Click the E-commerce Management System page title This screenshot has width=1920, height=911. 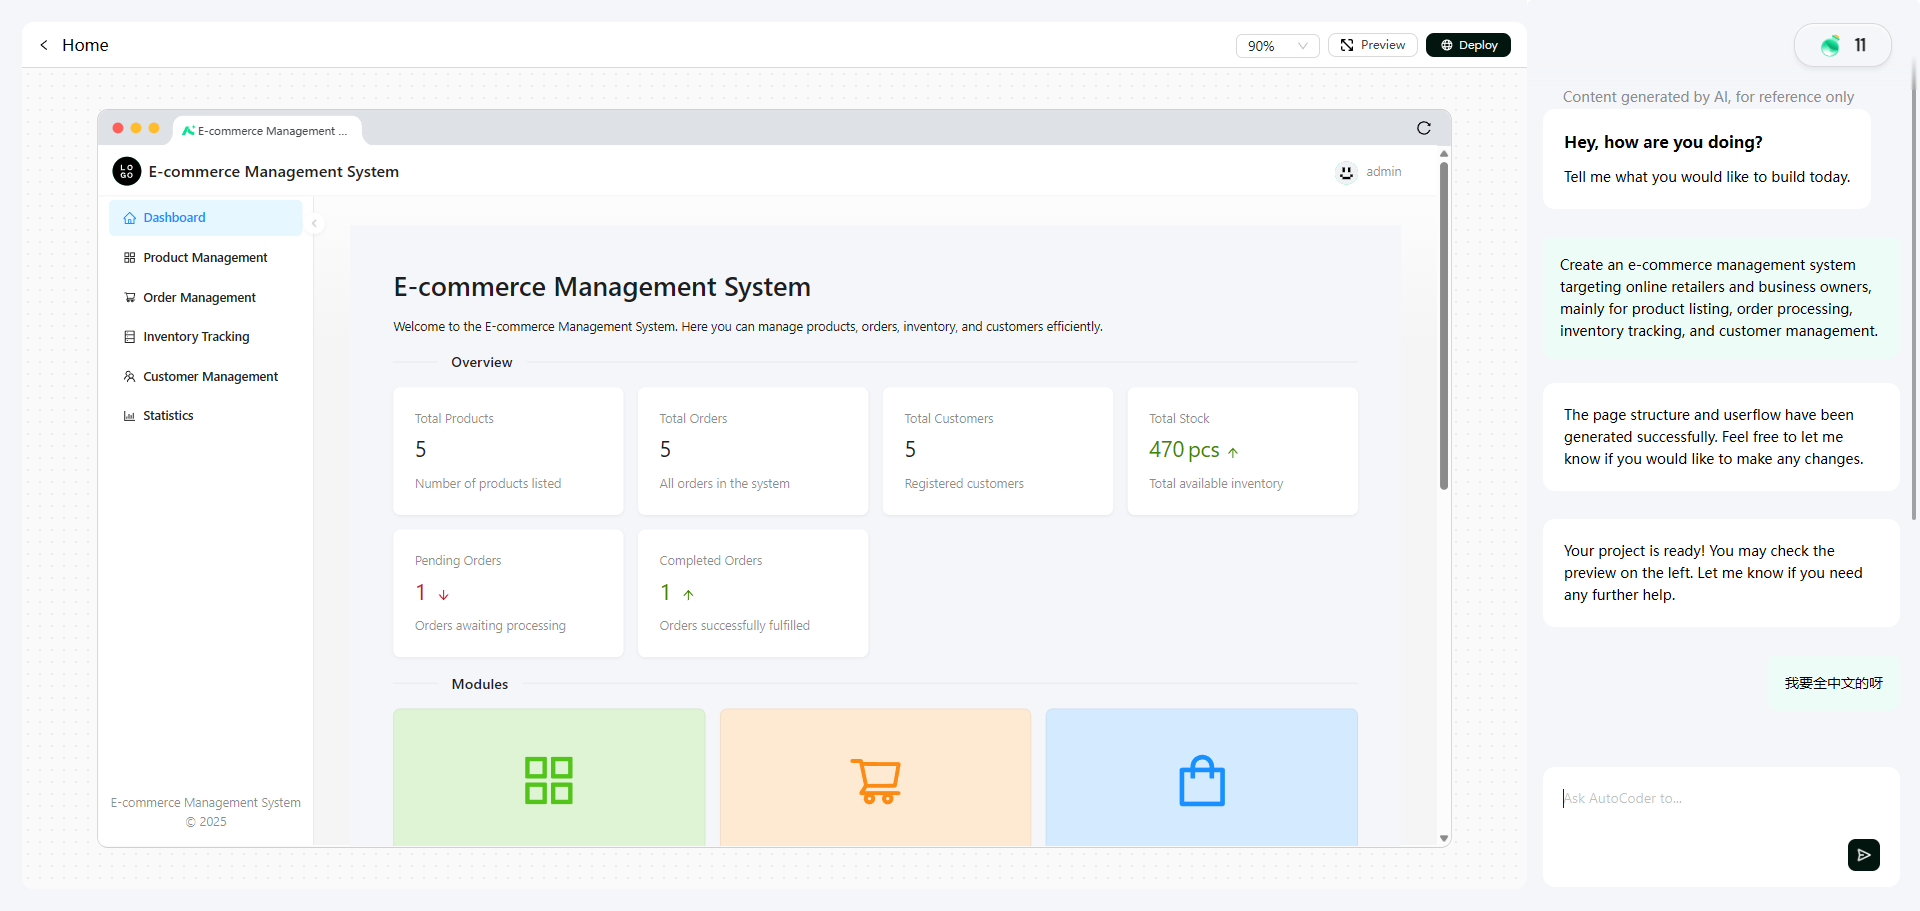point(602,287)
